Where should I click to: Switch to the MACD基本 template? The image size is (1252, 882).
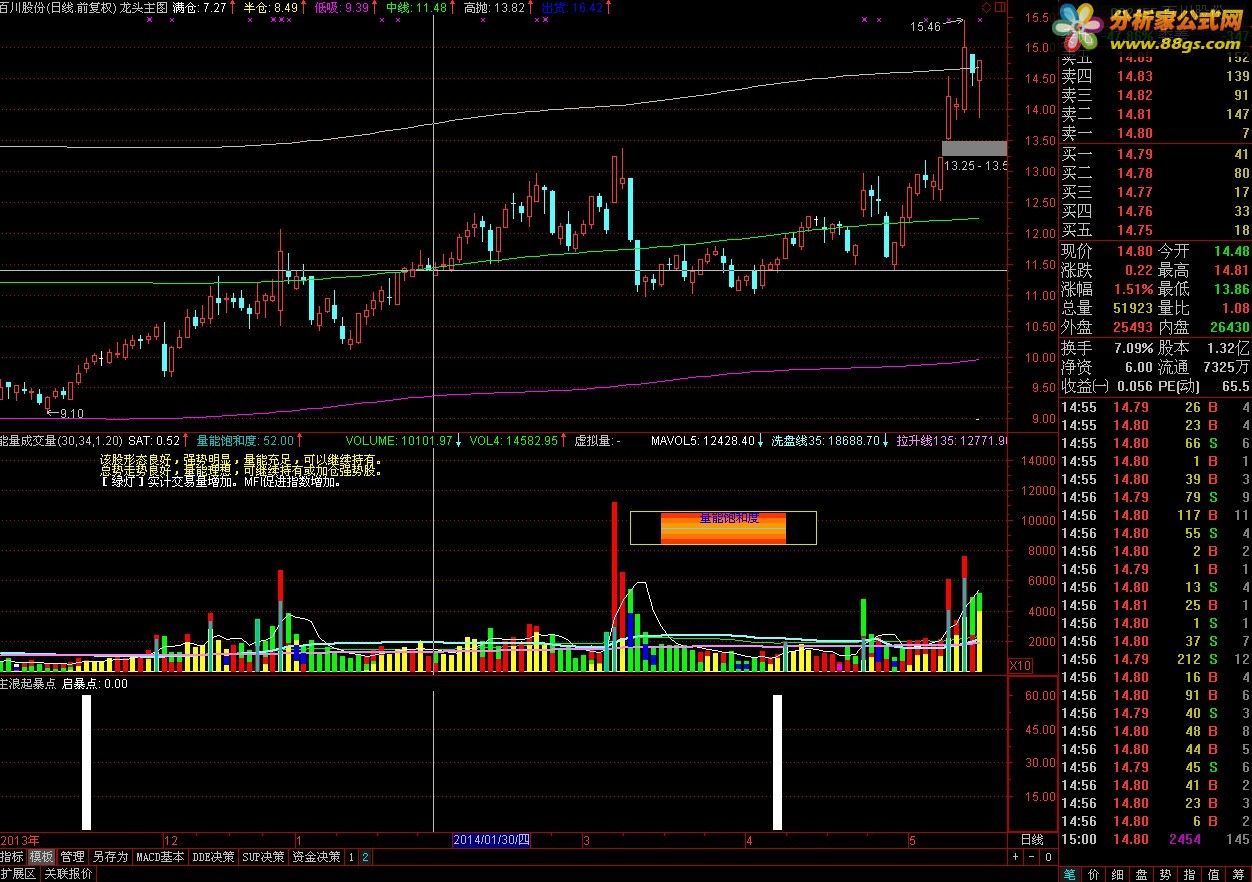(x=160, y=857)
